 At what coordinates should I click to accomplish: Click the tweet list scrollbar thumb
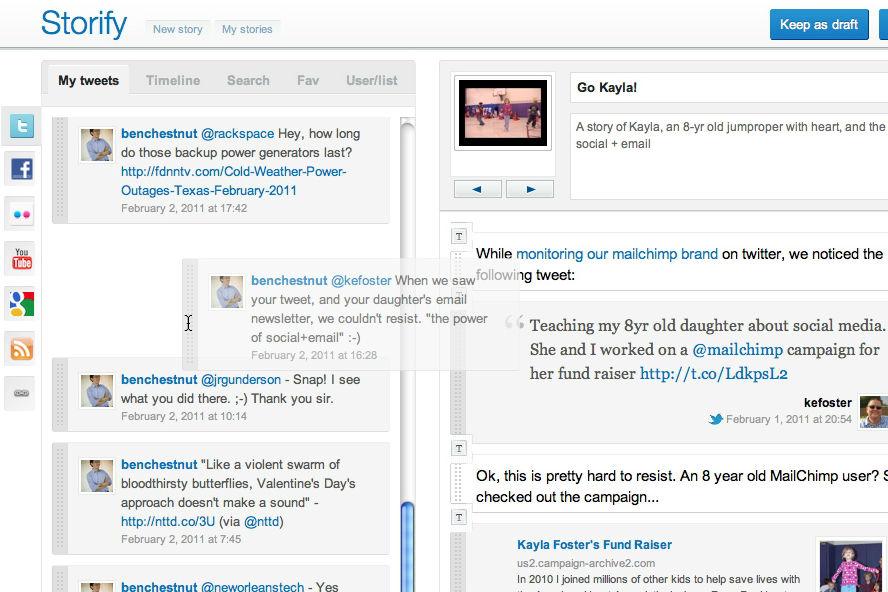pyautogui.click(x=407, y=547)
